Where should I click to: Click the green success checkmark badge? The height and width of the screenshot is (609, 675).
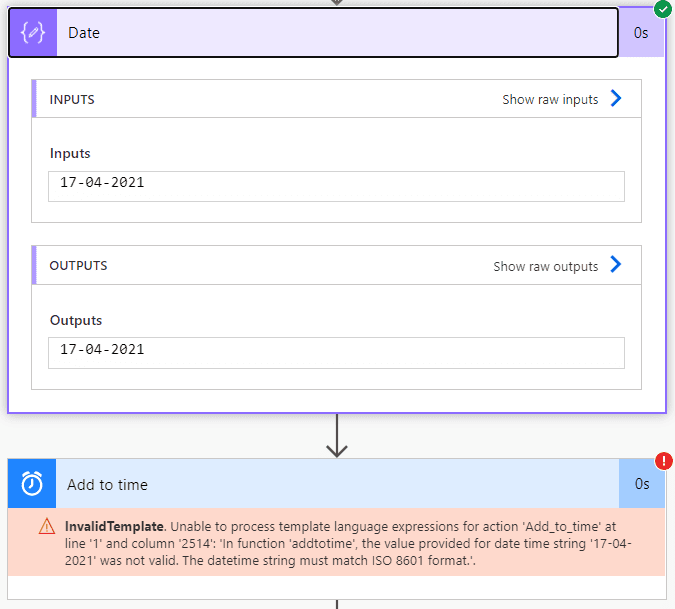pyautogui.click(x=662, y=9)
